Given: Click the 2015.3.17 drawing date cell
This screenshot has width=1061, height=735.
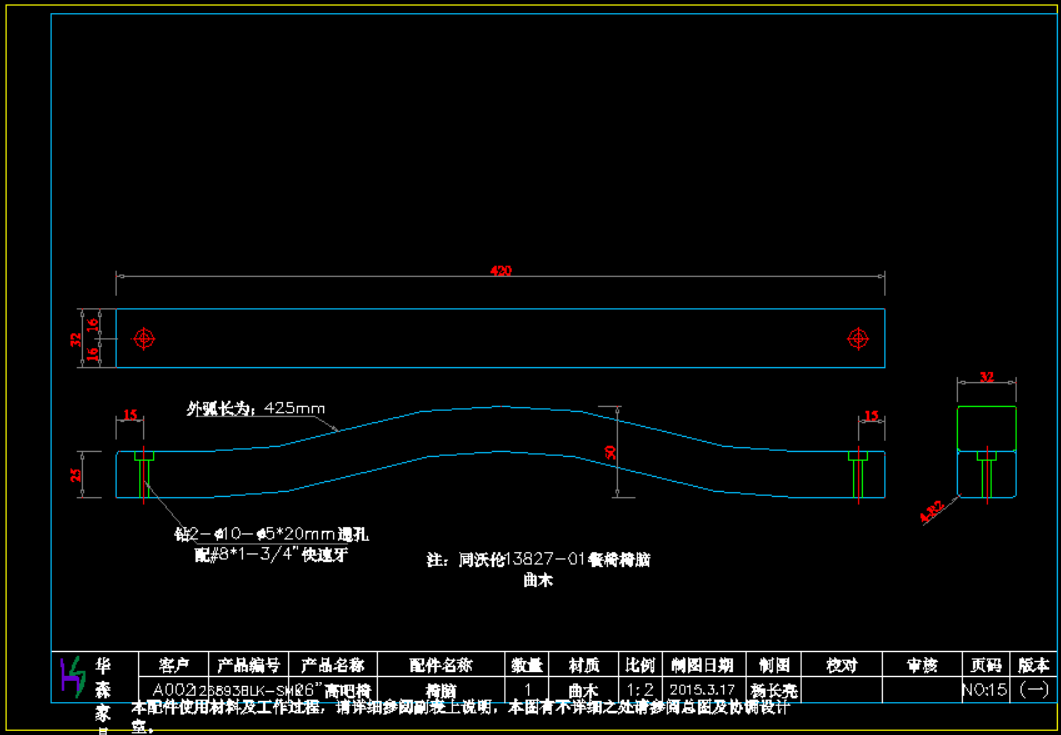Looking at the screenshot, I should [x=702, y=690].
